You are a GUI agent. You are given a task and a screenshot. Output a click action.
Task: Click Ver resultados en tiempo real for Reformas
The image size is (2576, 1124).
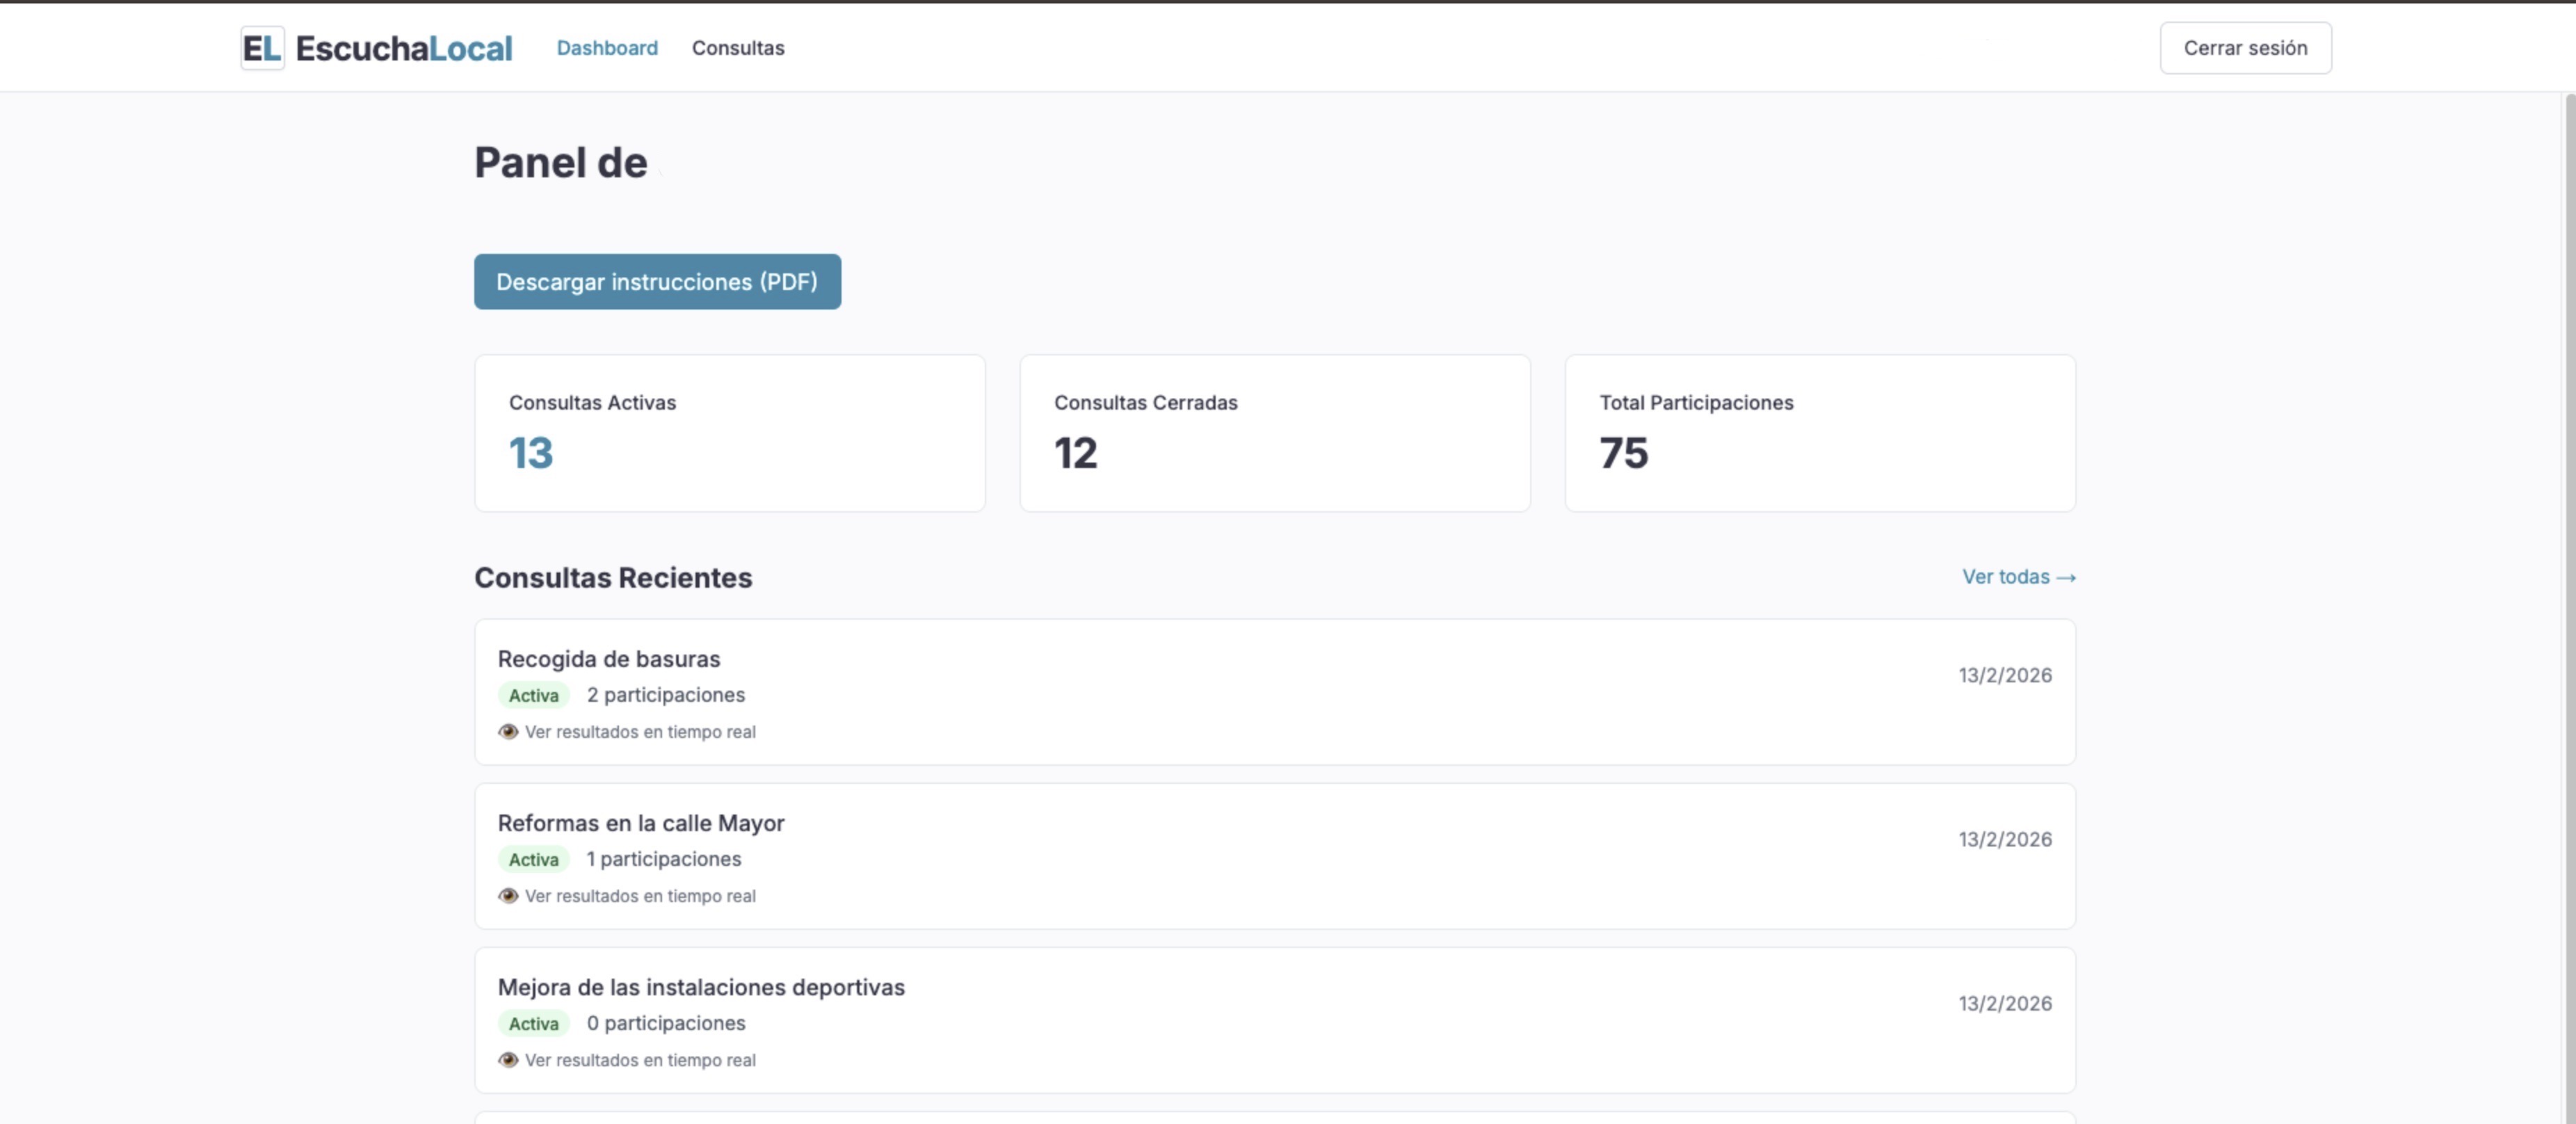coord(640,896)
